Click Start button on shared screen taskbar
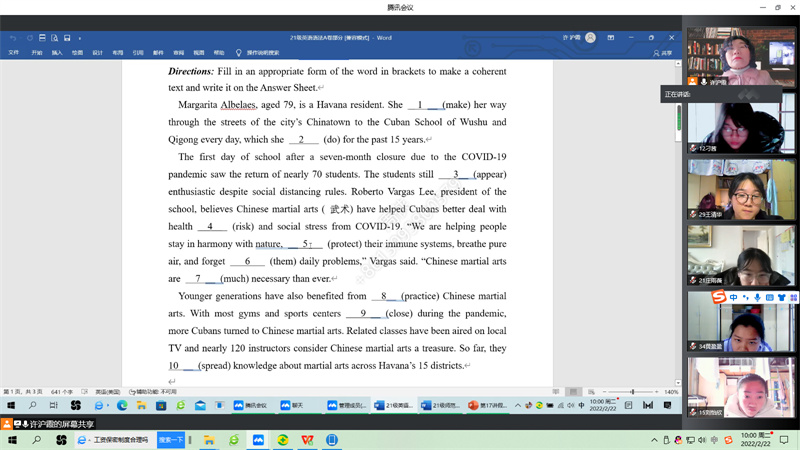Viewport: 800px width, 450px height. [11, 405]
